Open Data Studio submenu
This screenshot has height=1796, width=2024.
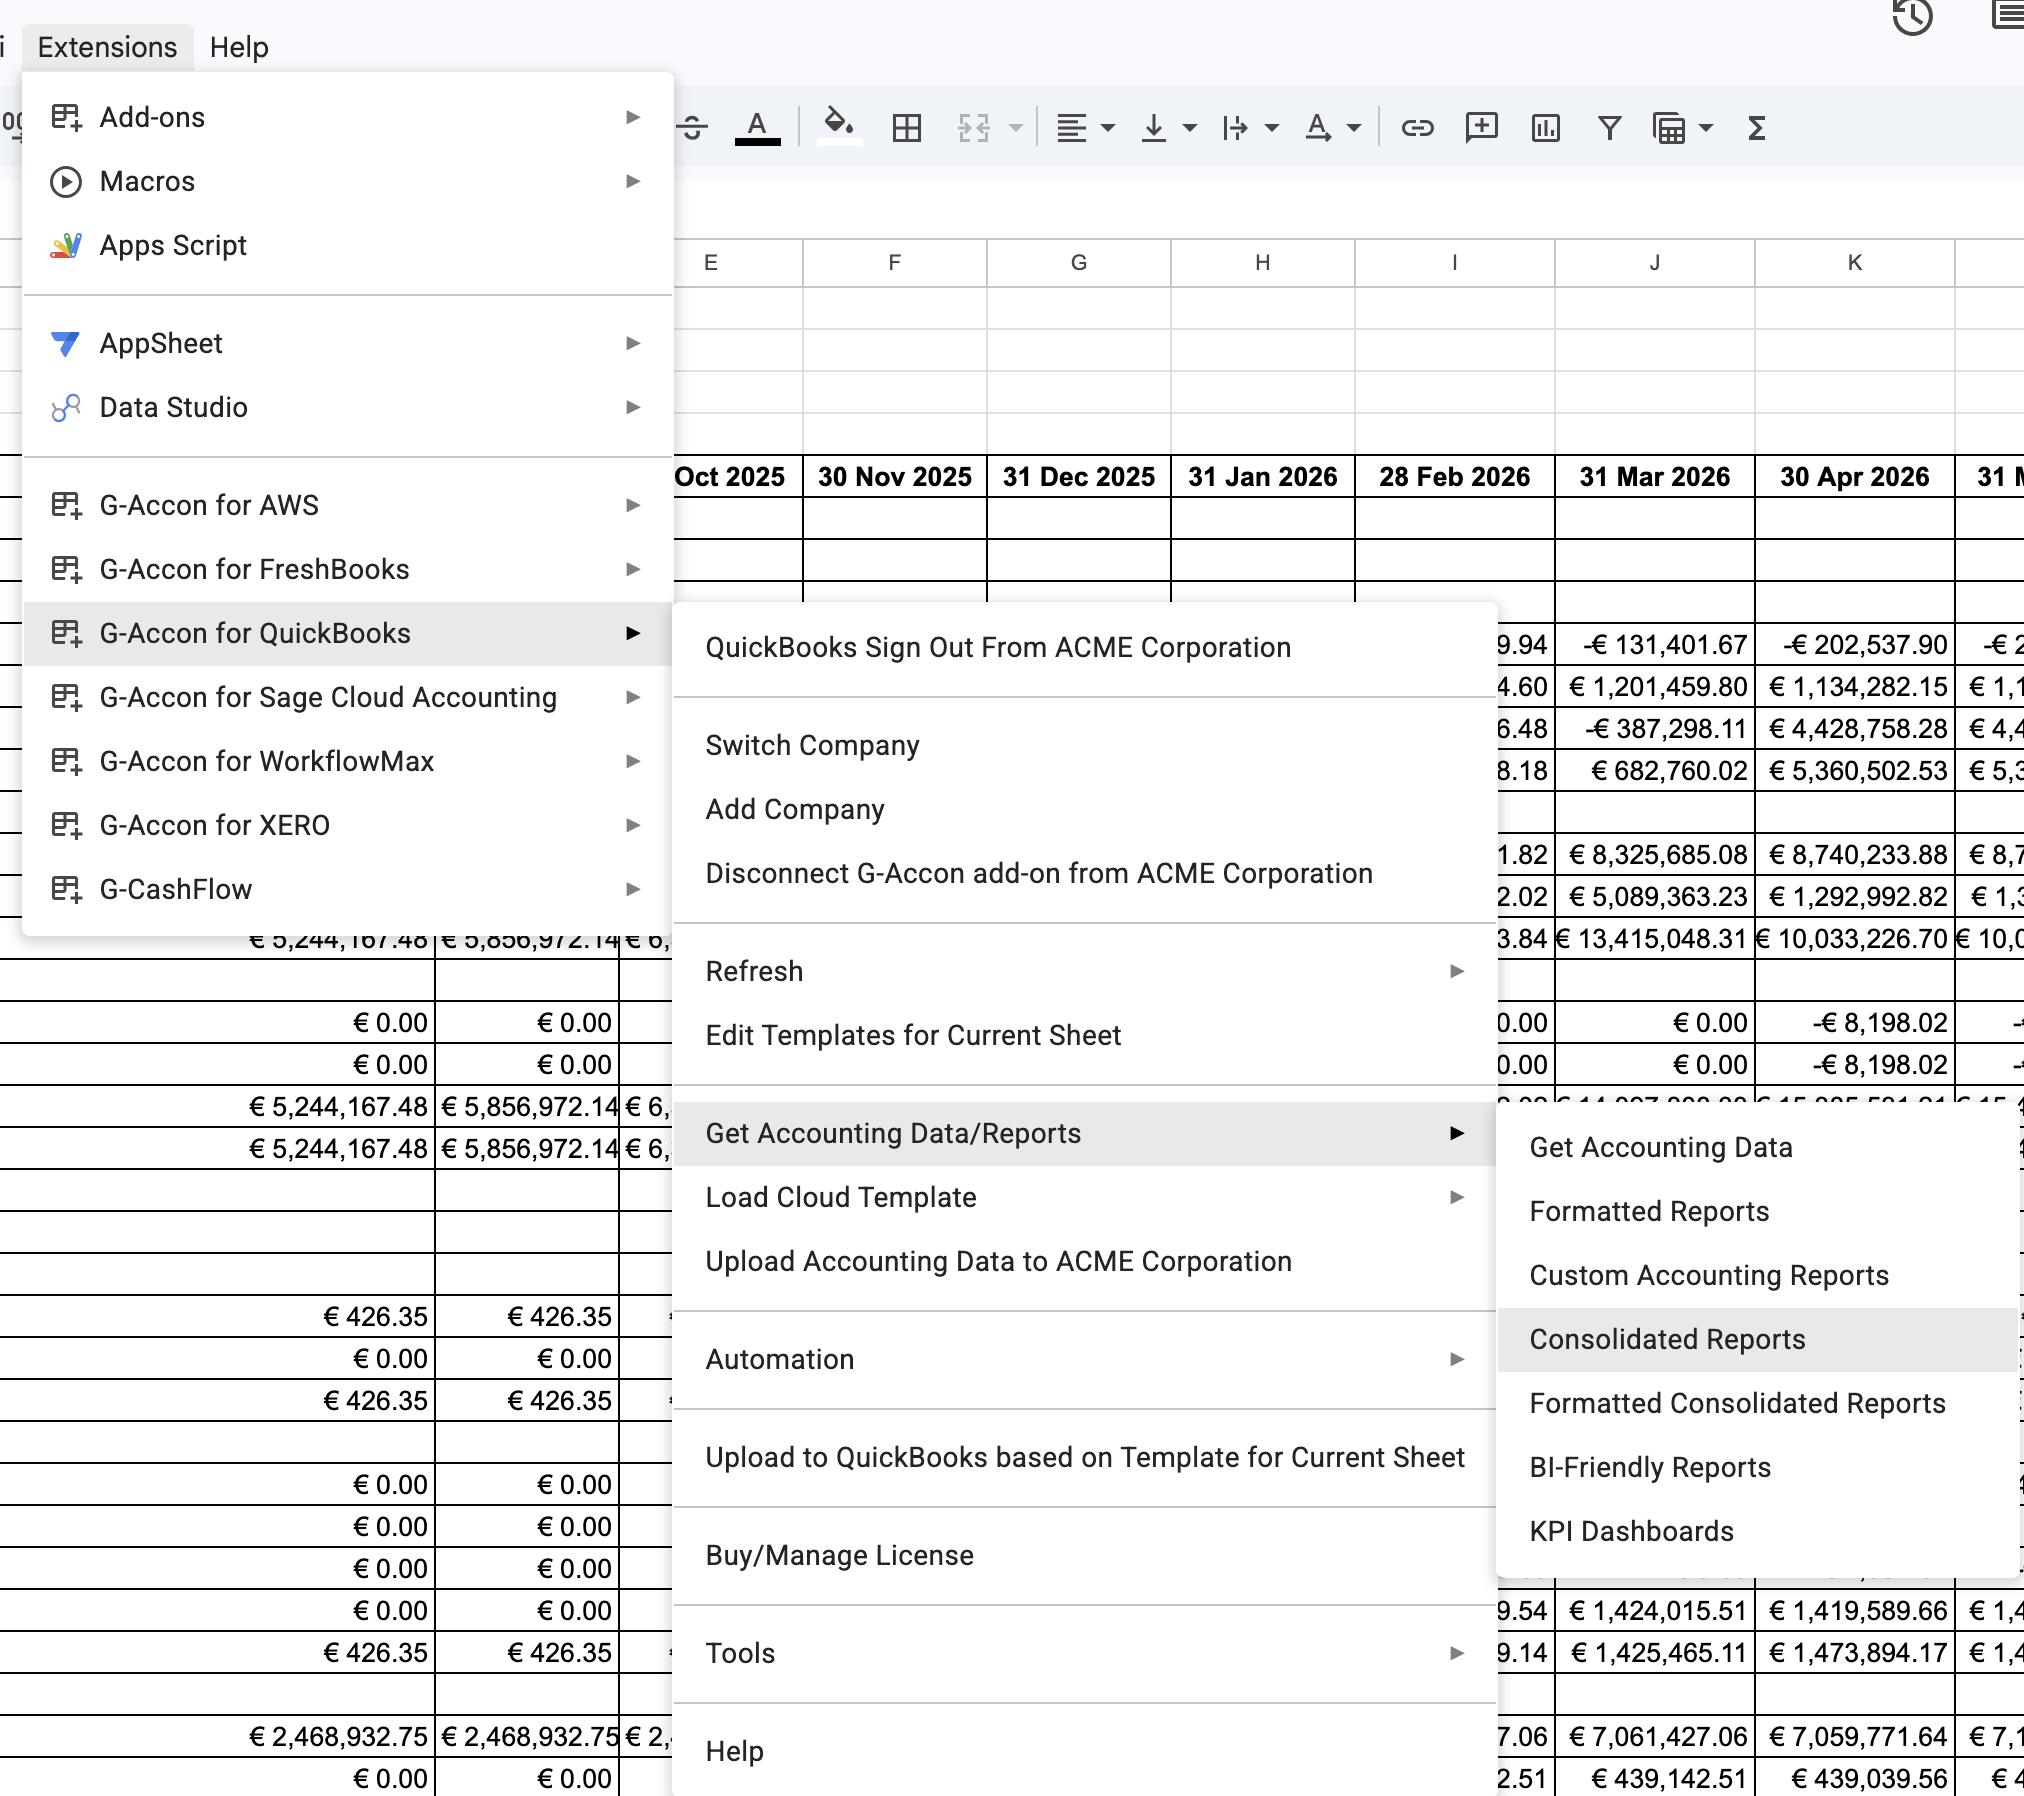click(347, 407)
